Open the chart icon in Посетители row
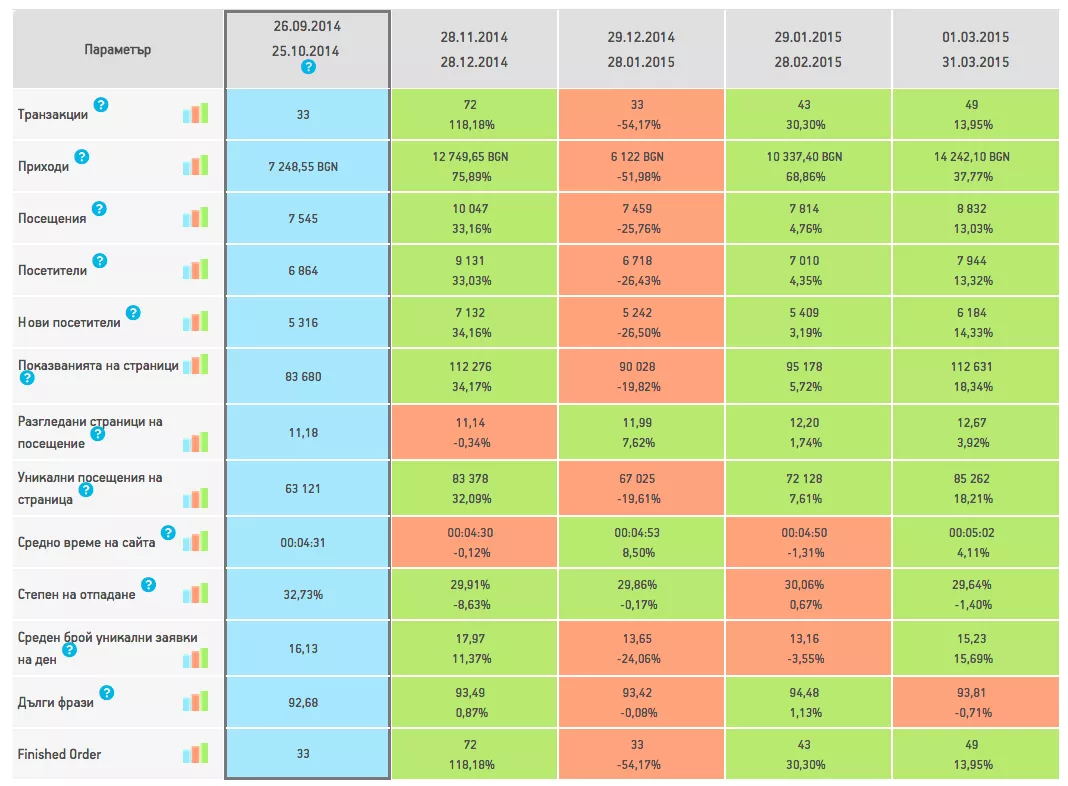 coord(195,270)
